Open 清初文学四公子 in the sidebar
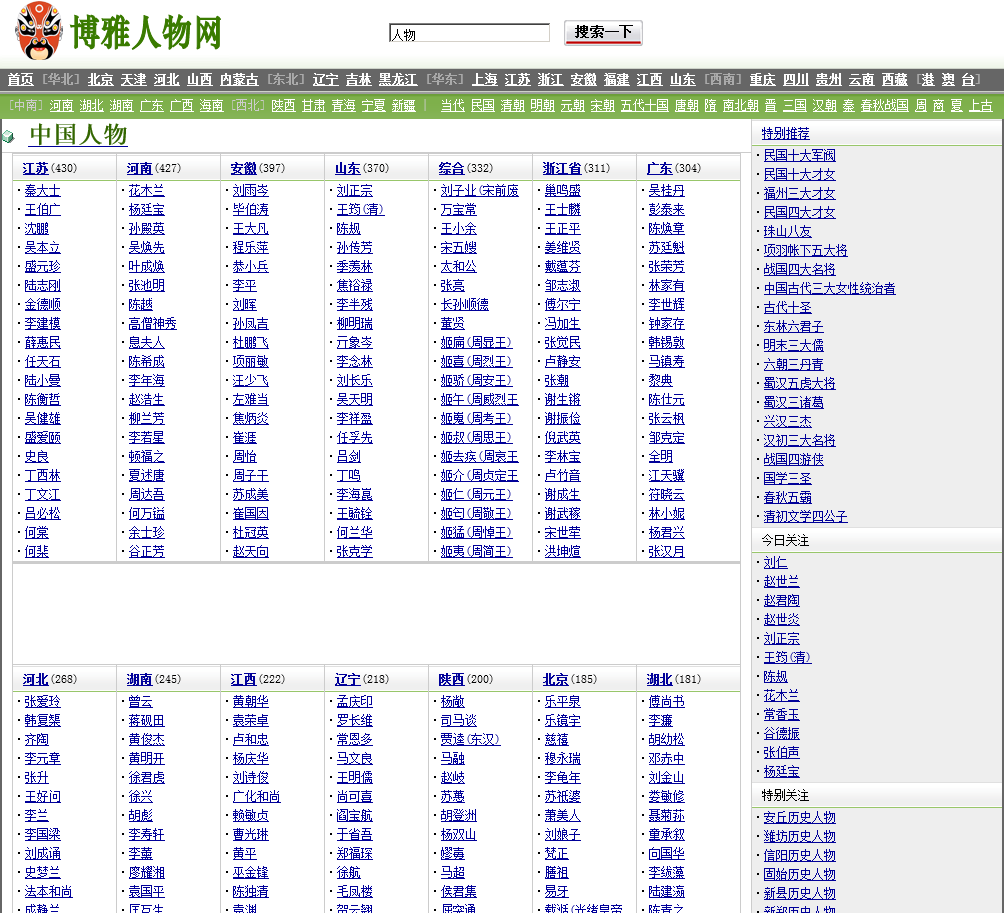The width and height of the screenshot is (1004, 913). [806, 517]
